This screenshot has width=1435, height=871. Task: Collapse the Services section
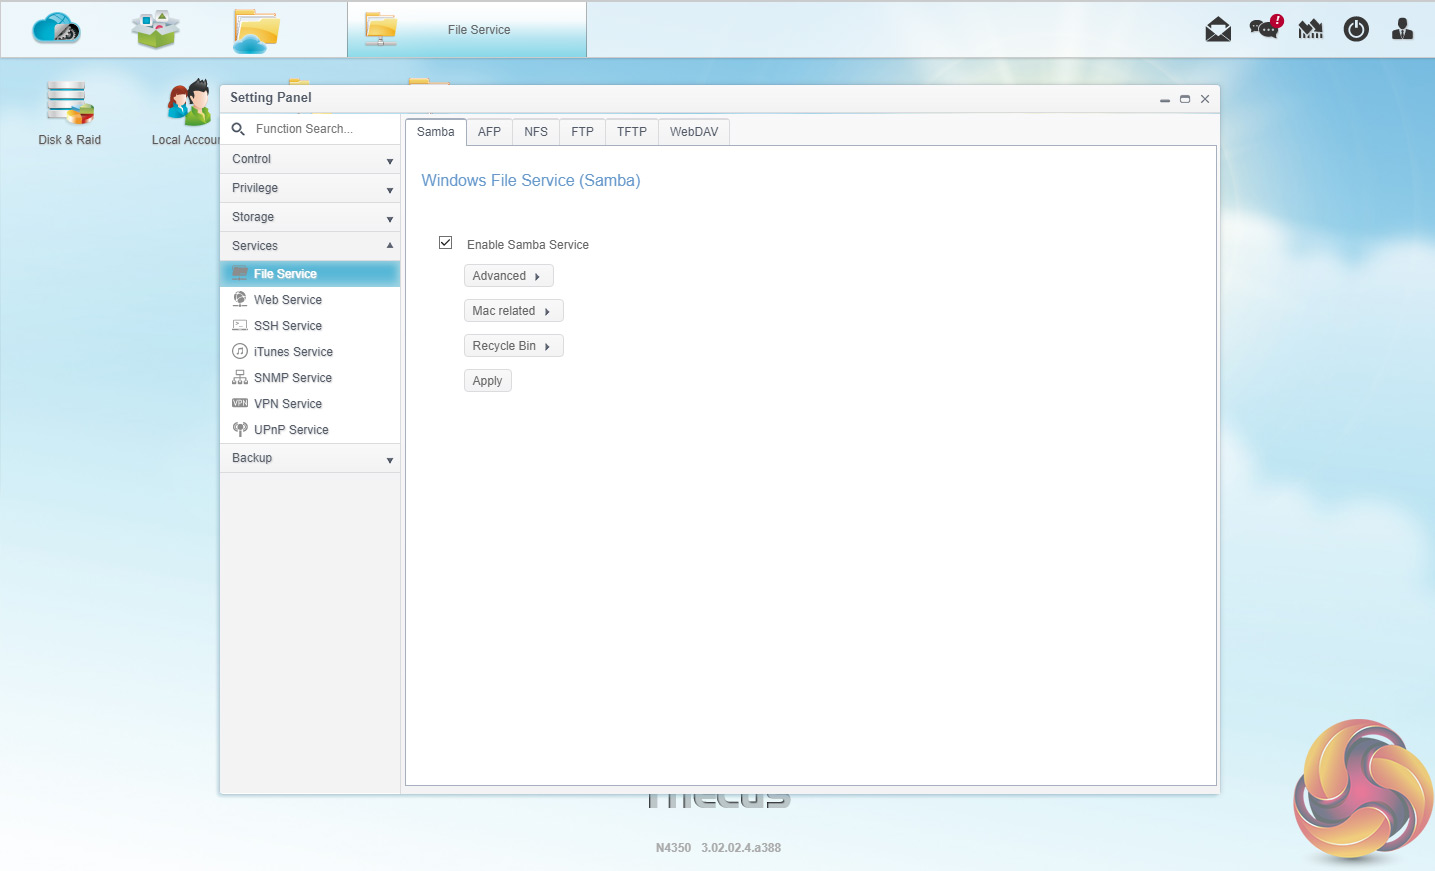pos(310,246)
